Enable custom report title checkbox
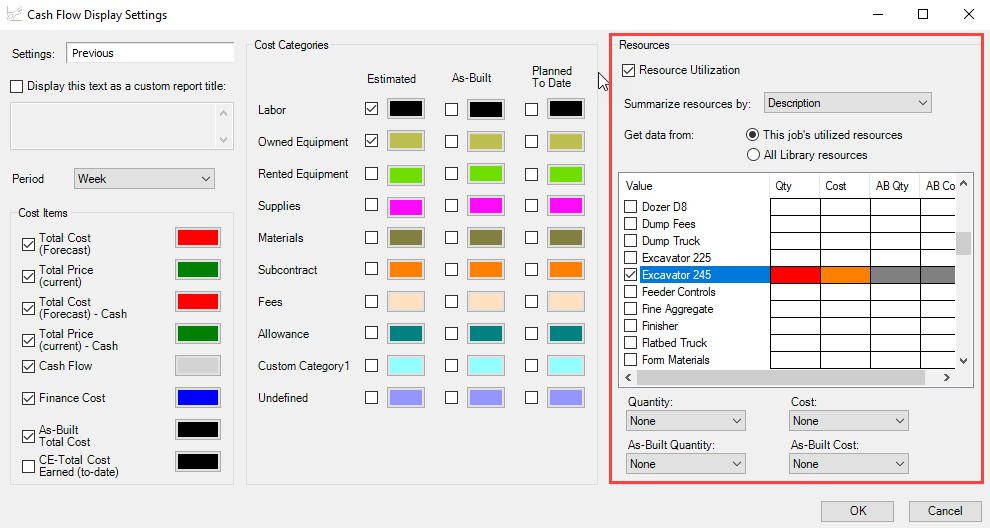Viewport: 990px width, 528px height. (16, 86)
